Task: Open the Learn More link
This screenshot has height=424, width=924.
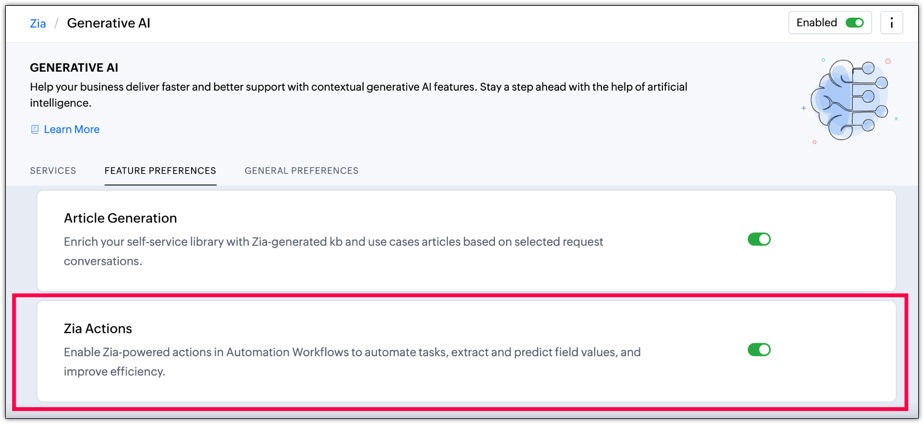Action: pyautogui.click(x=71, y=129)
